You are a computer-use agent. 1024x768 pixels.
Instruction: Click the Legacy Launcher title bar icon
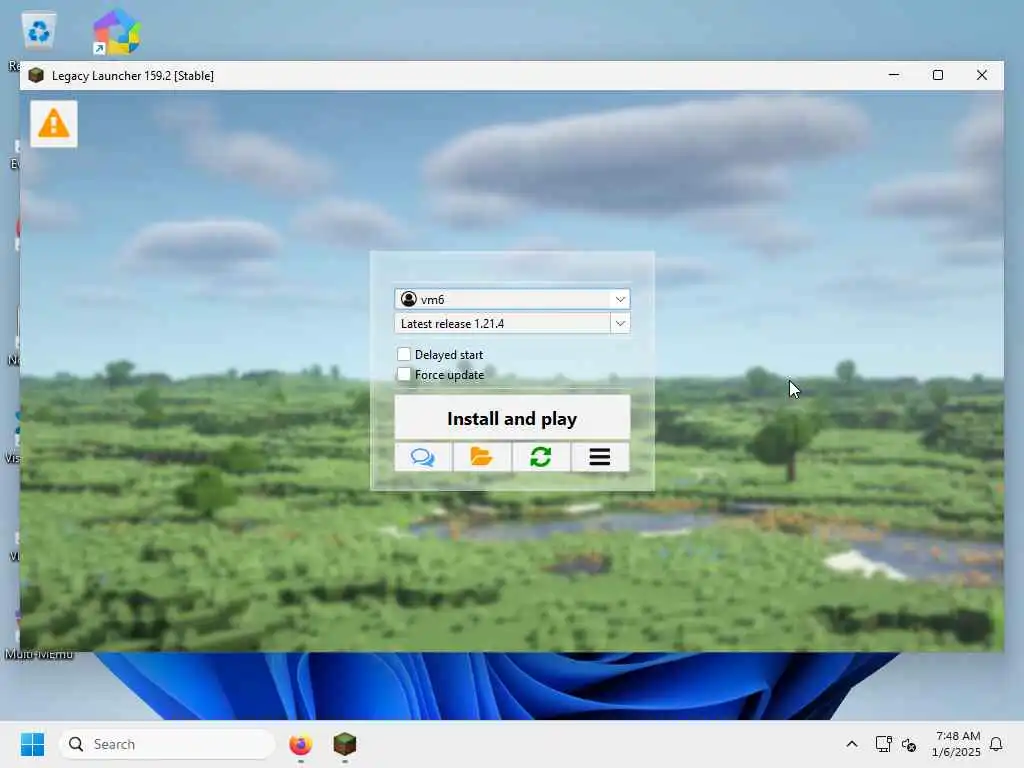pos(36,76)
